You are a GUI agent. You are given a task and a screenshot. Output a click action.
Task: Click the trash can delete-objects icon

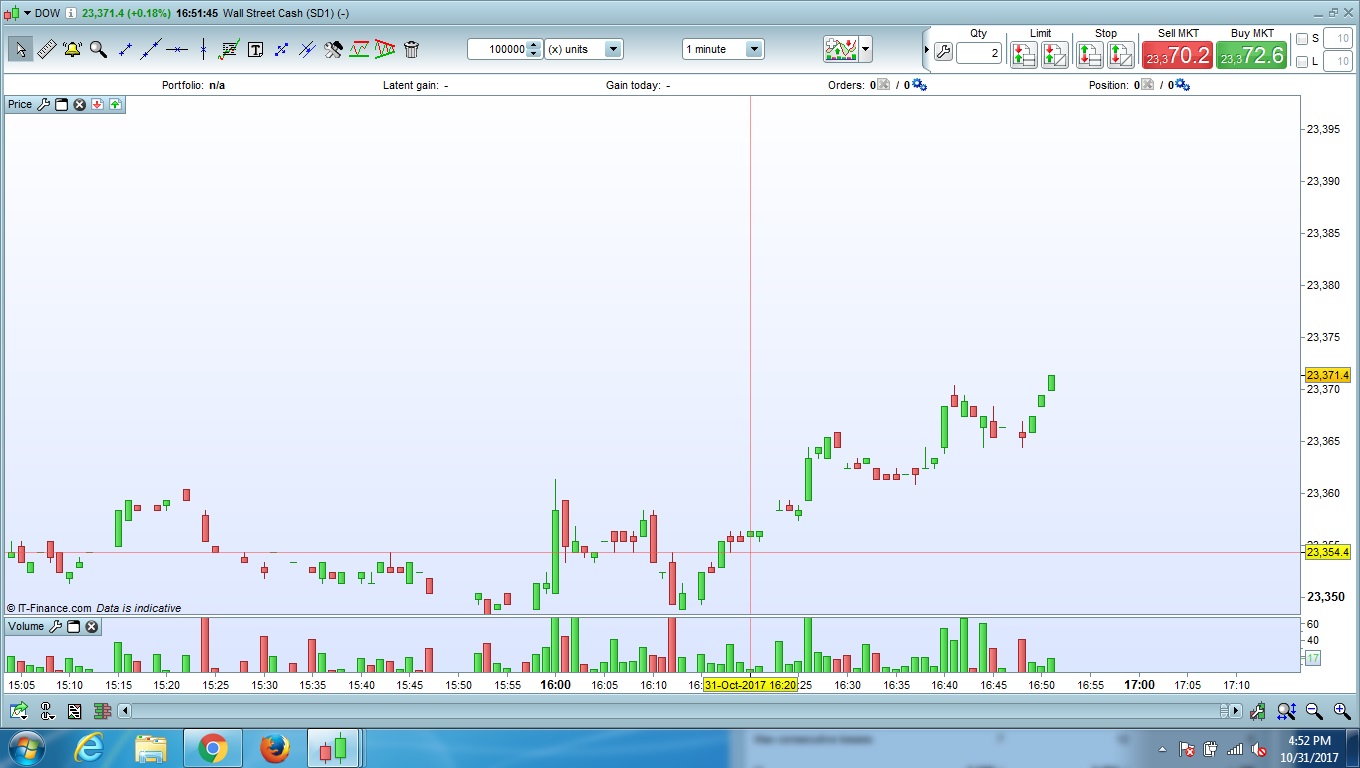[x=411, y=49]
